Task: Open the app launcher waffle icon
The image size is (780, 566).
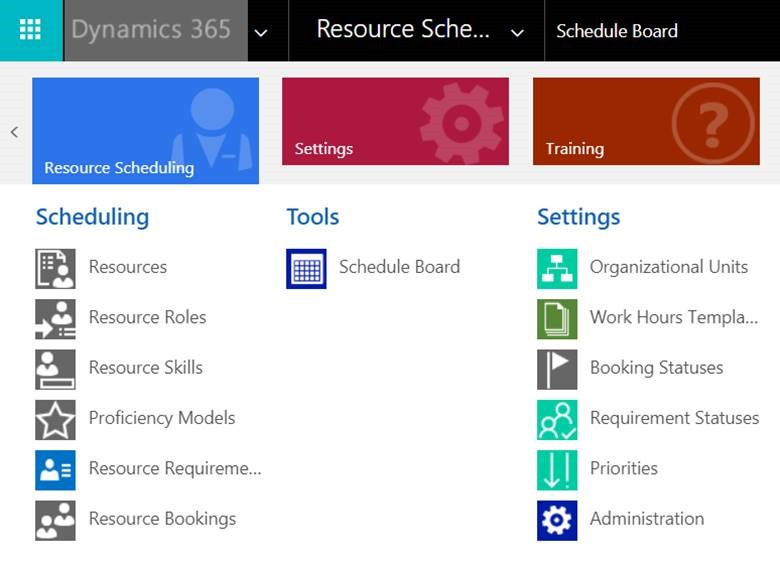Action: click(30, 29)
